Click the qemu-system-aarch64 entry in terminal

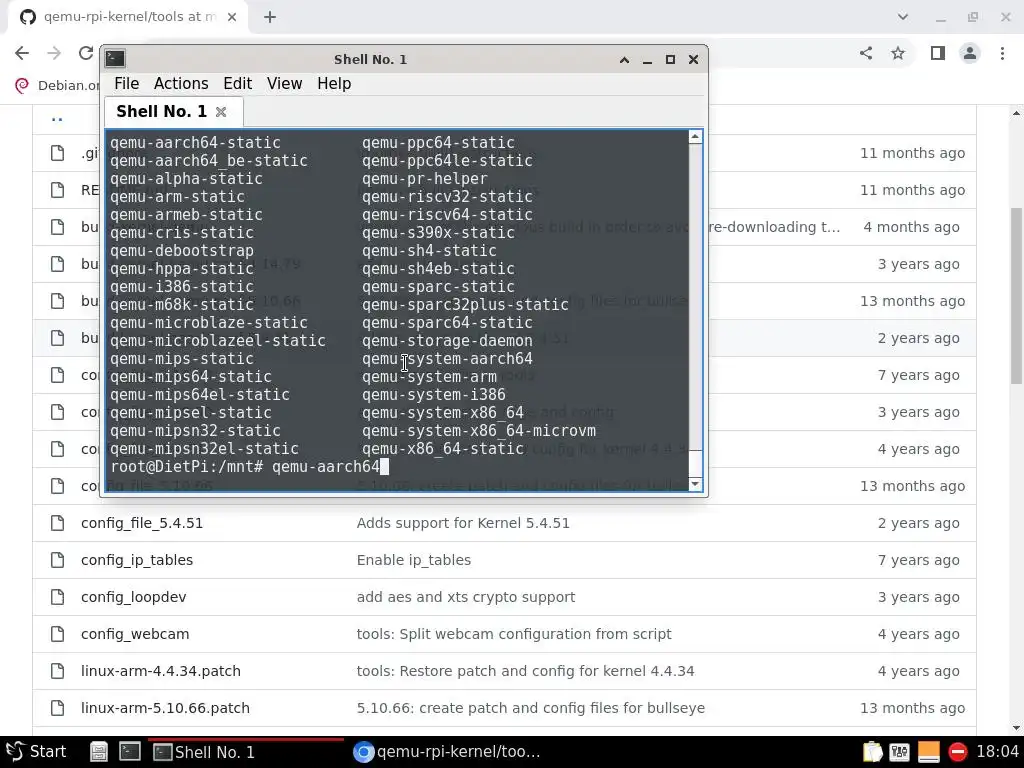pyautogui.click(x=447, y=359)
